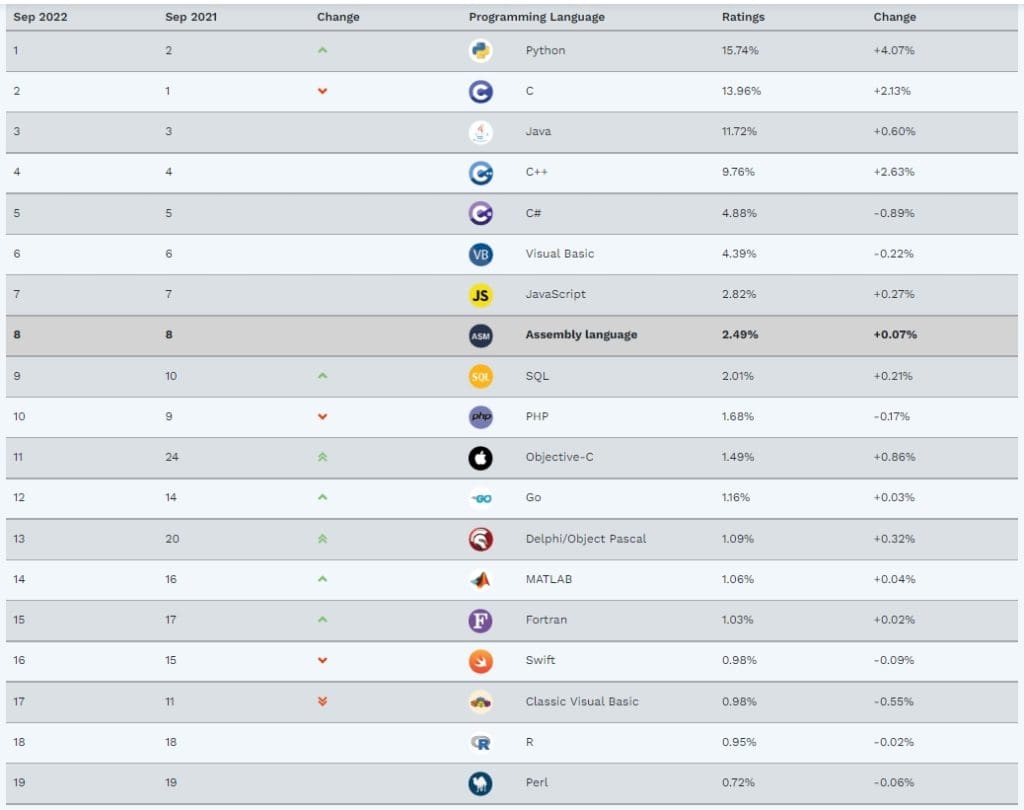Image resolution: width=1024 pixels, height=810 pixels.
Task: Click the Perl language name
Action: [536, 783]
